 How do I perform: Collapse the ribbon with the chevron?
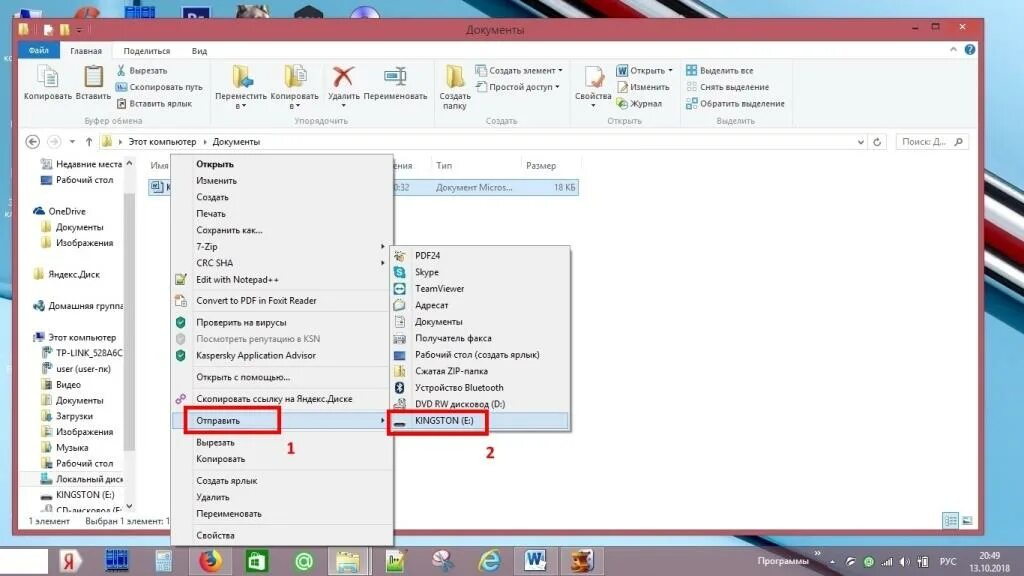tap(953, 50)
